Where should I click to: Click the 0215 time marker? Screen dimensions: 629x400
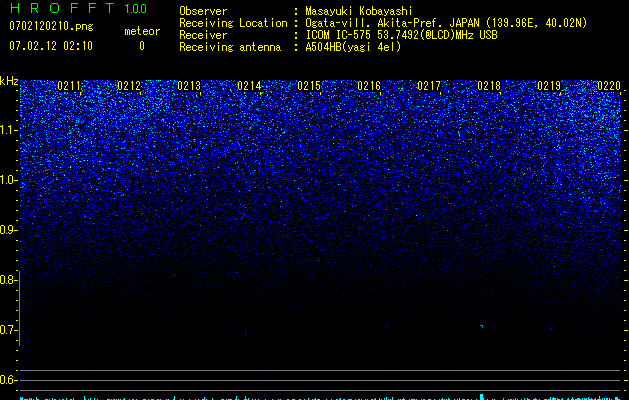click(309, 86)
